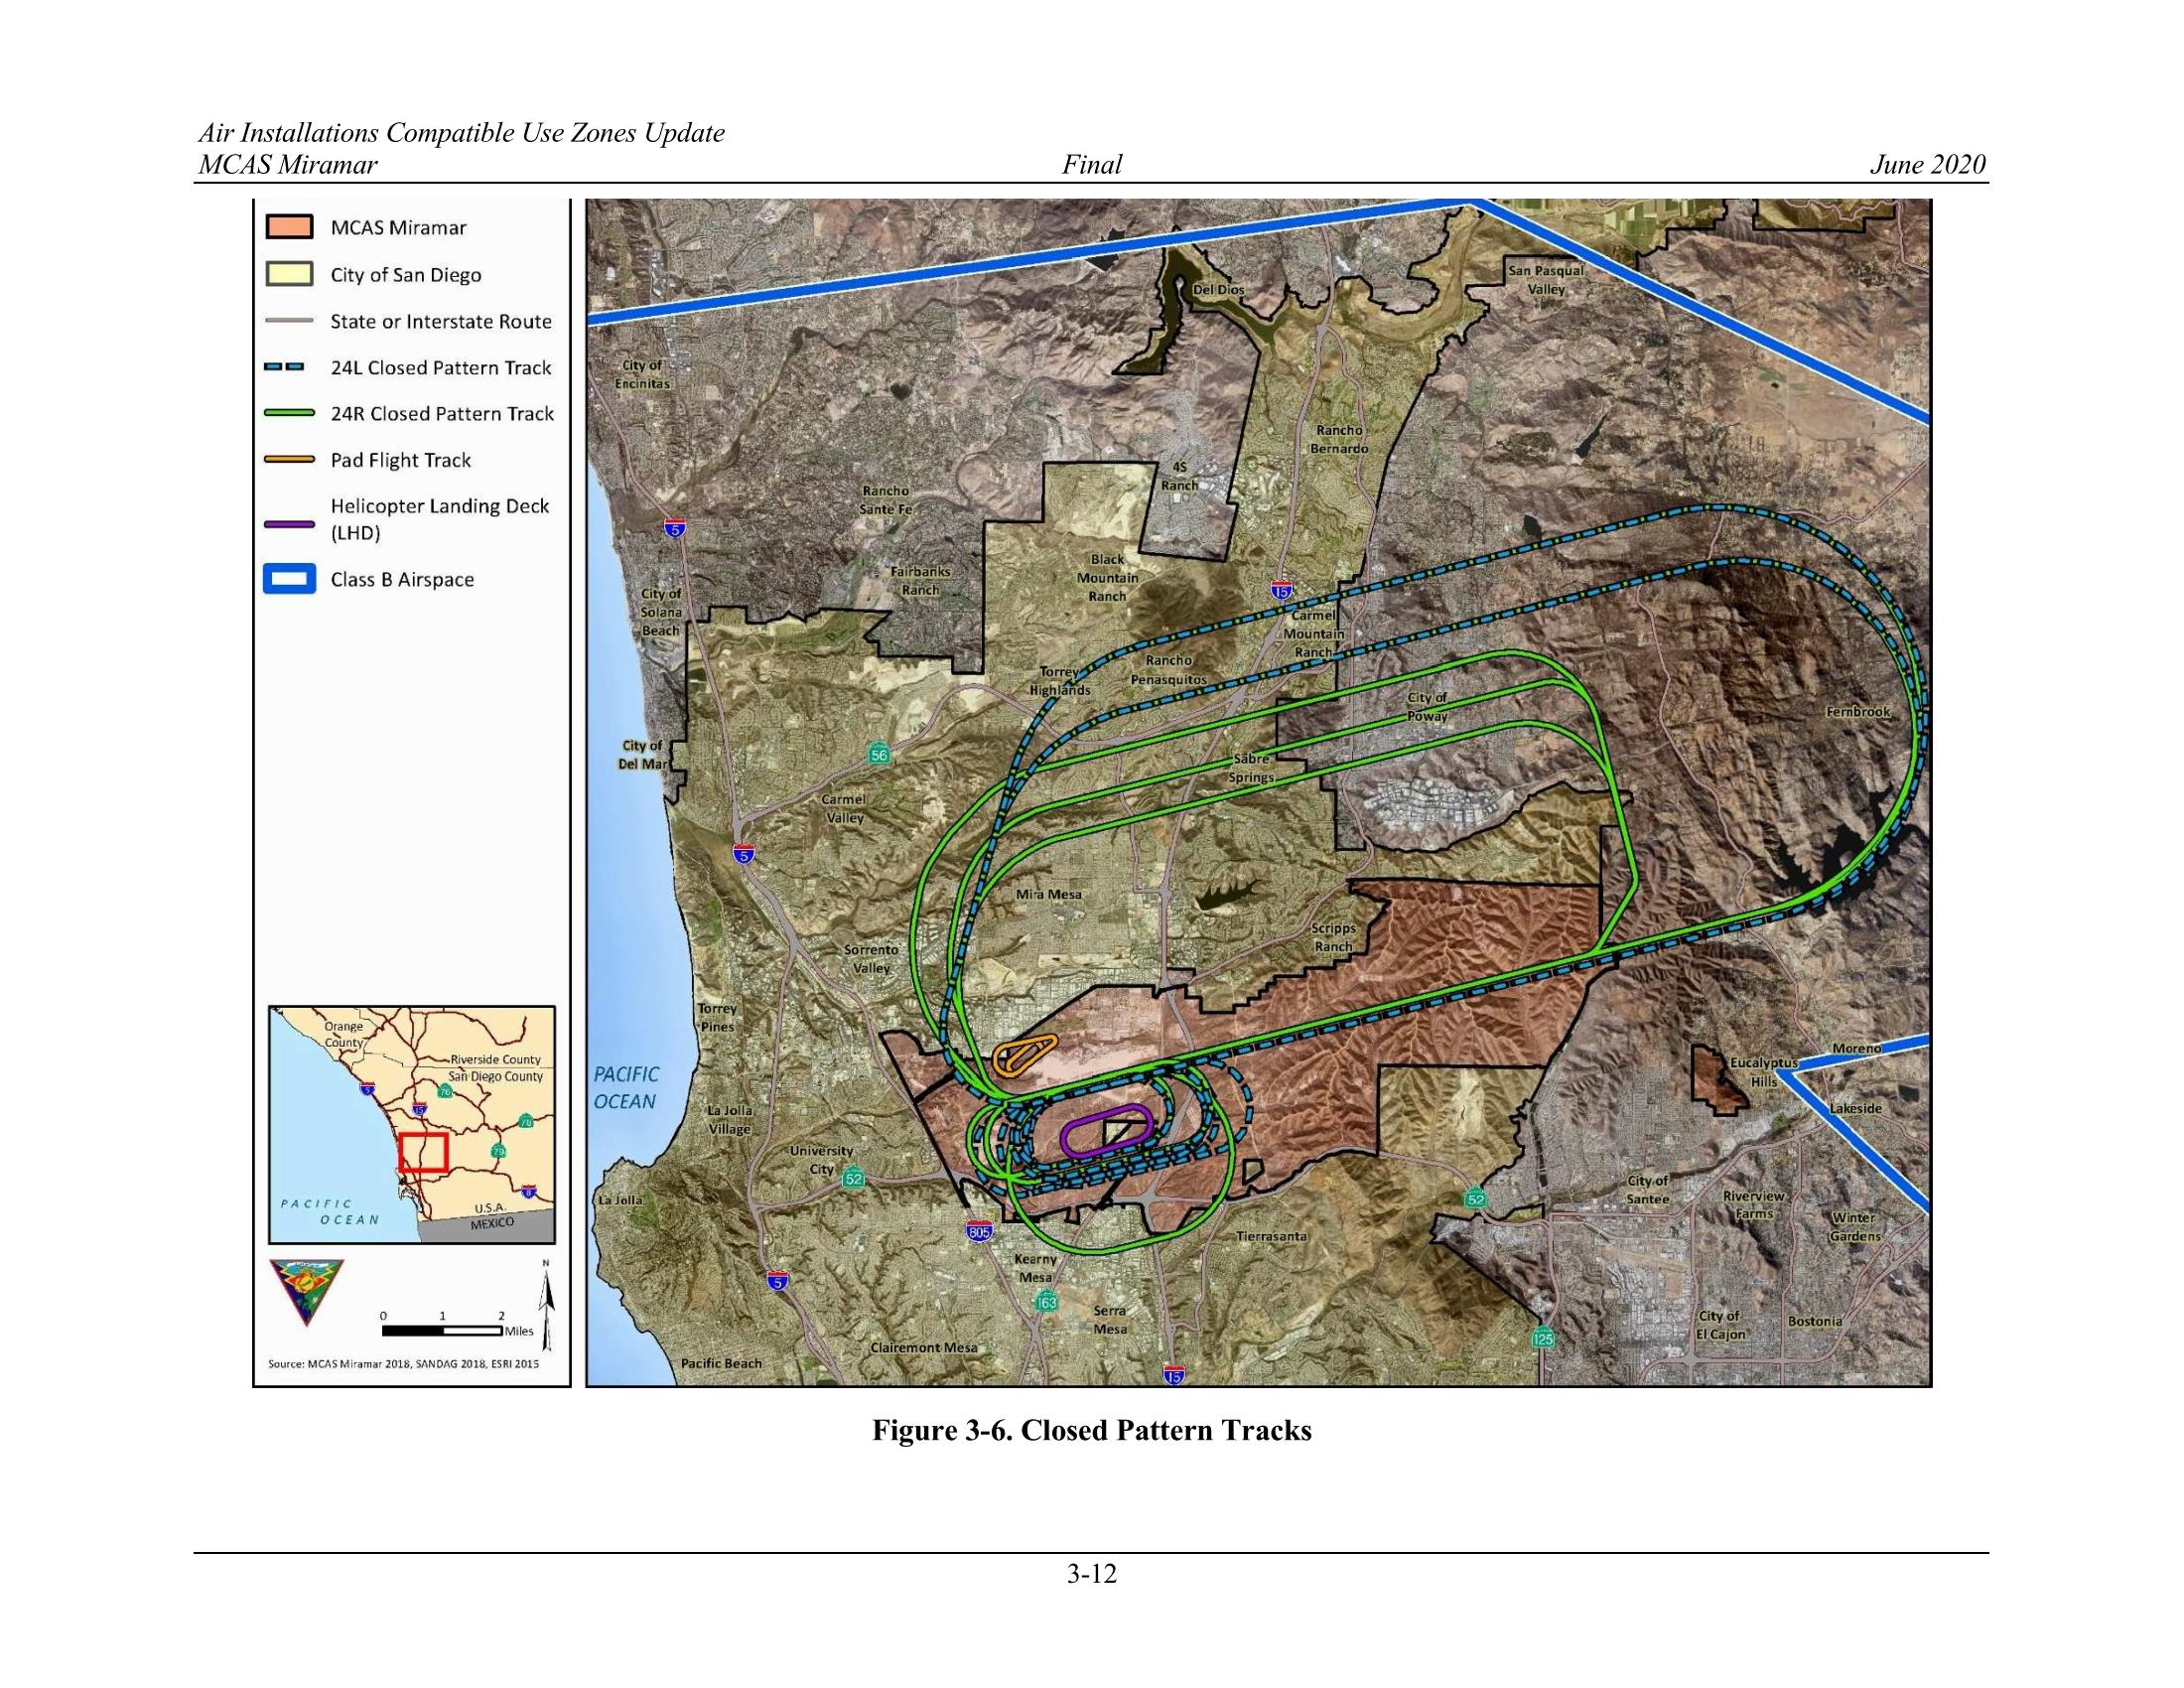The image size is (2184, 1688).
Task: Click the 'Torrey Highlands' map label
Action: point(1060,681)
